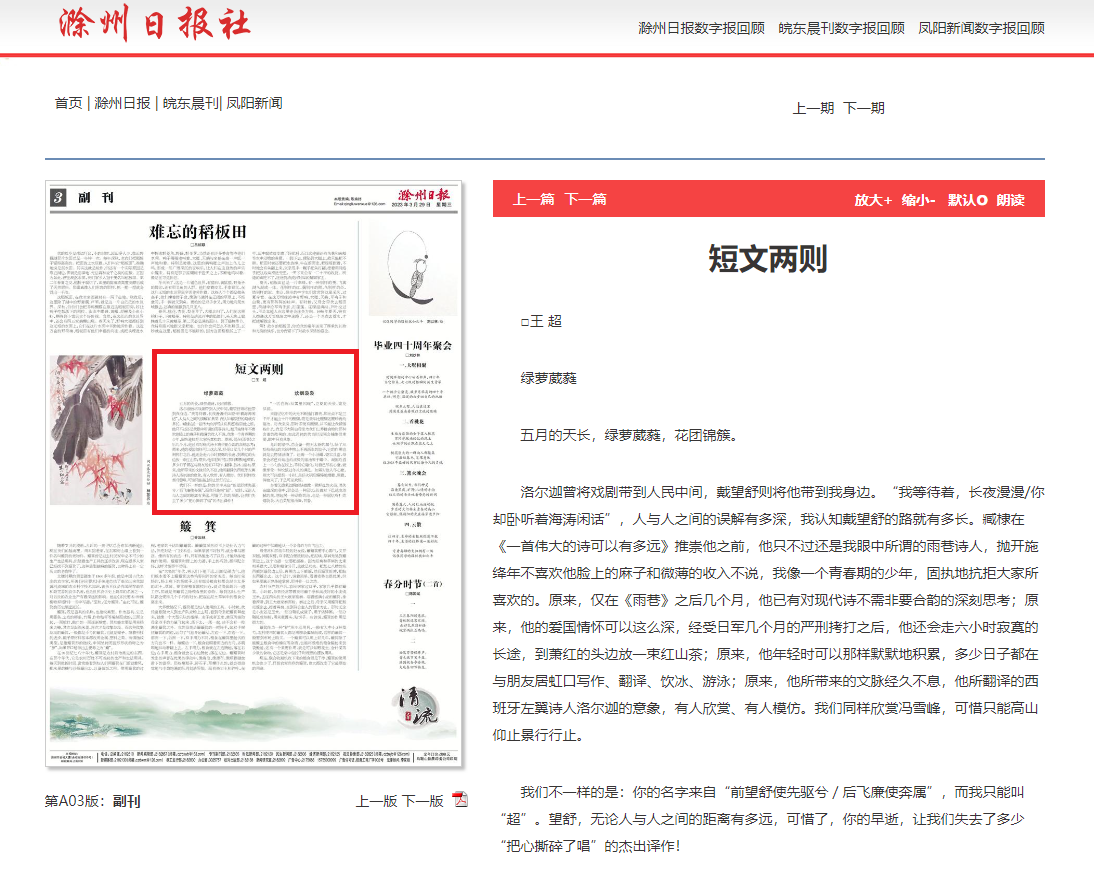The width and height of the screenshot is (1094, 889).
Task: Go to 上一期 issue
Action: pyautogui.click(x=814, y=108)
